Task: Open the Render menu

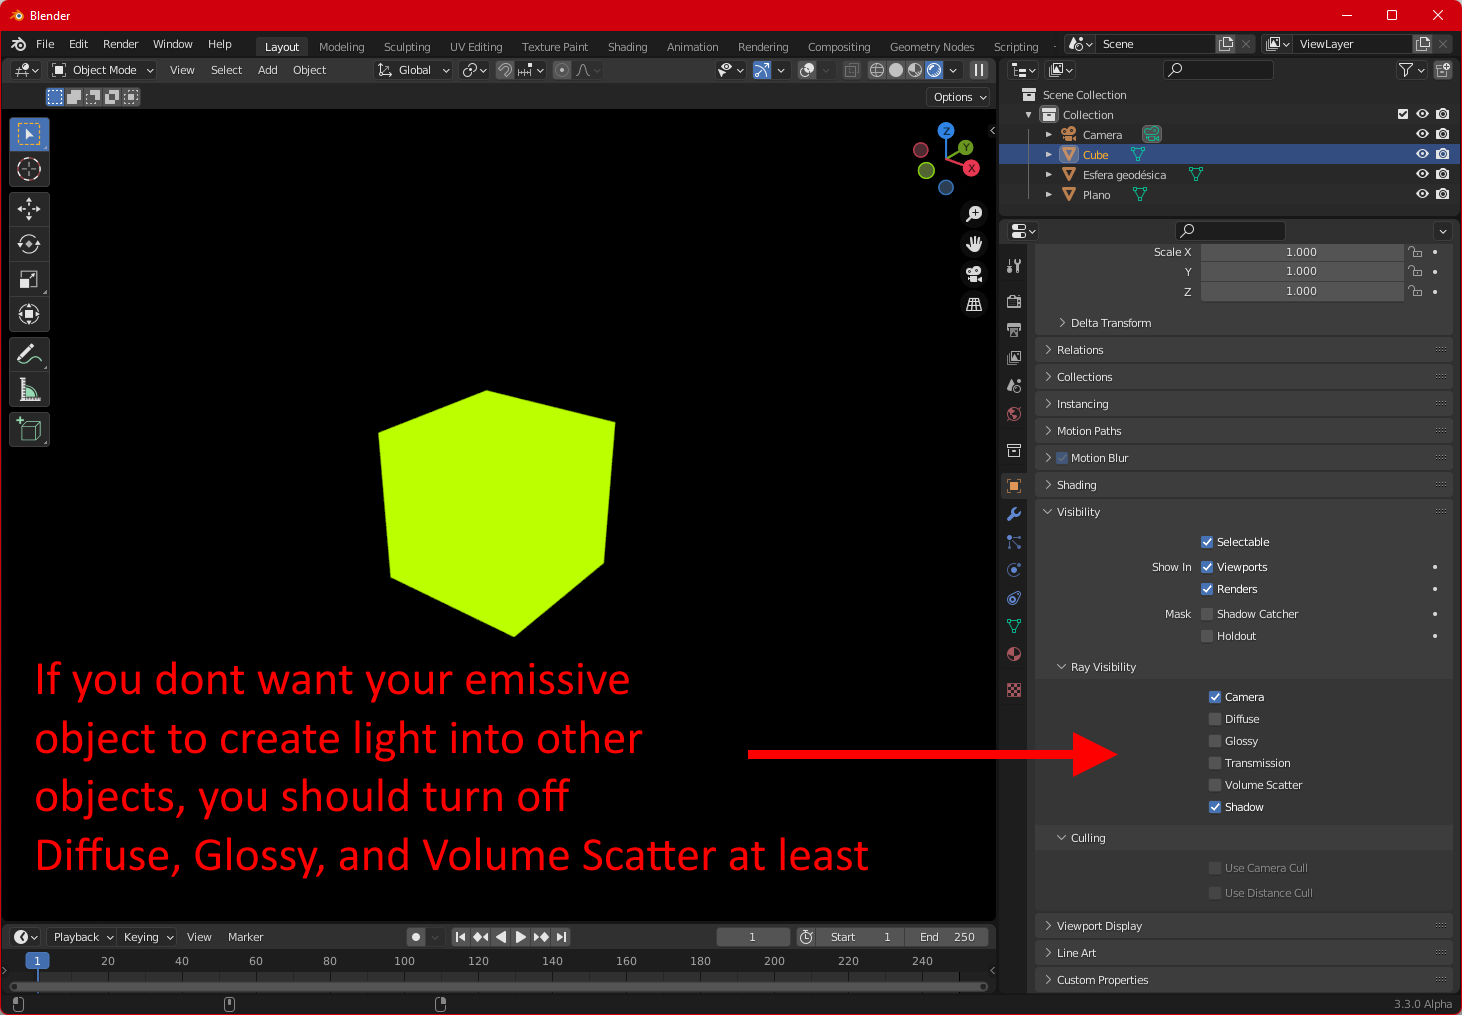Action: point(120,44)
